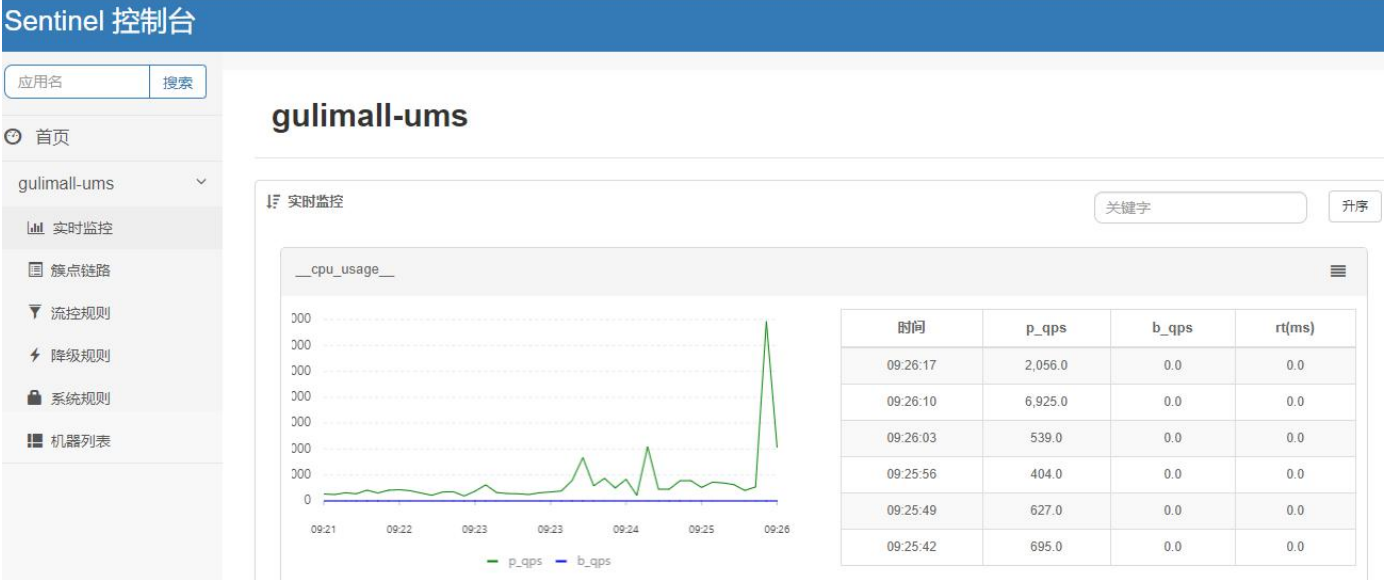
Task: Click the dashboard icon beside 首页
Action: pos(13,137)
